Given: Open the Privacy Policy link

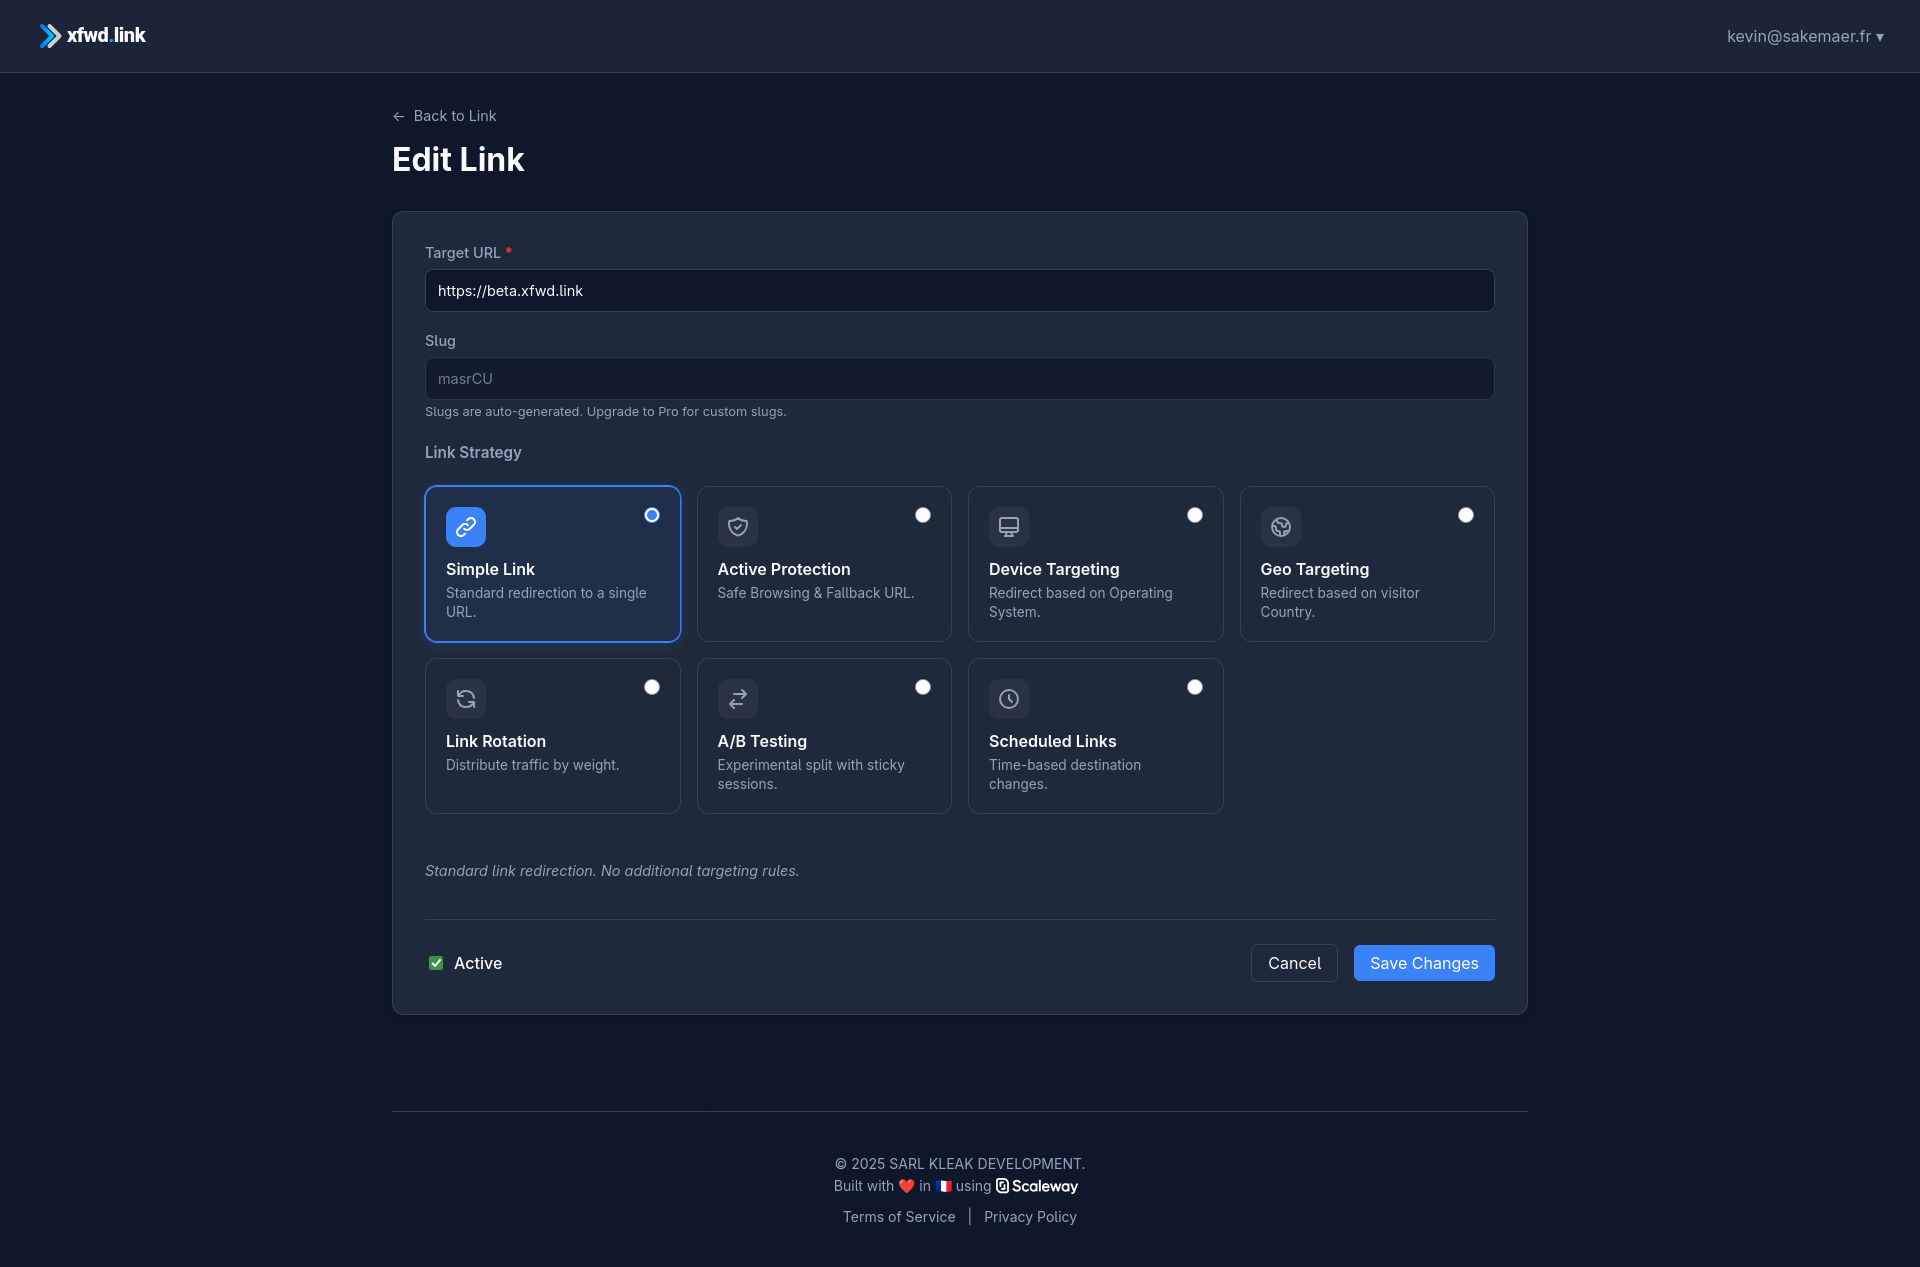Looking at the screenshot, I should (x=1030, y=1217).
